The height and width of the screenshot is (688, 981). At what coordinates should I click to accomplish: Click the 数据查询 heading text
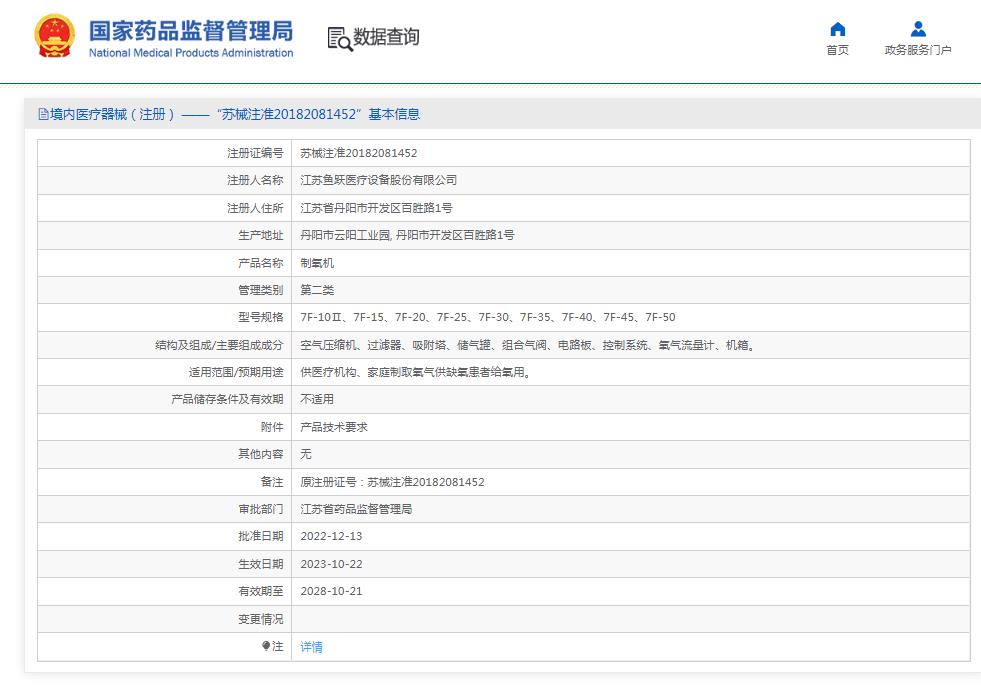tap(386, 38)
